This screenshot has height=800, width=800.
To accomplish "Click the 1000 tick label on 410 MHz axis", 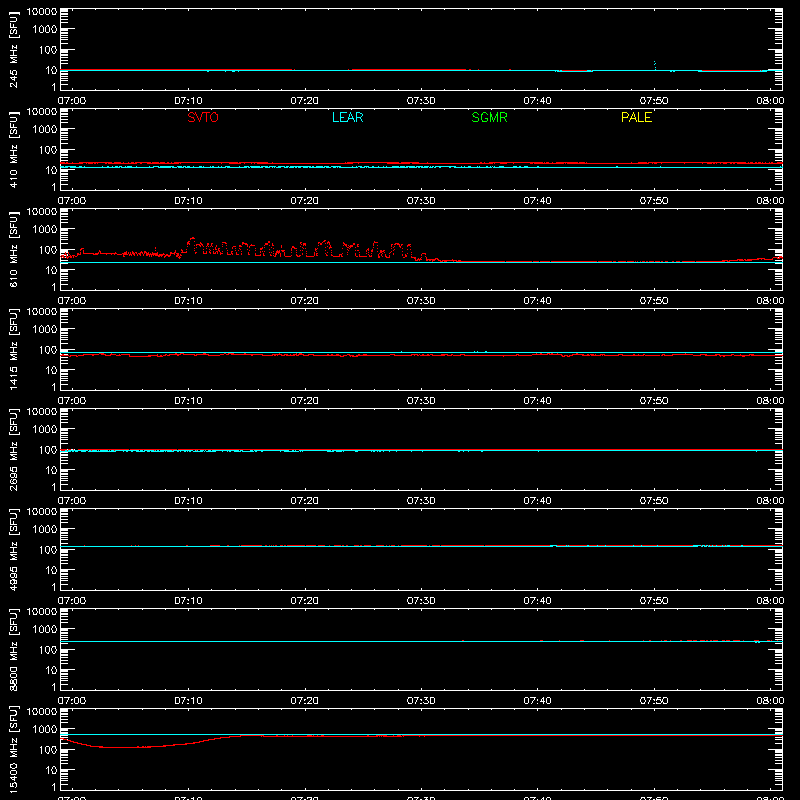I will (45, 129).
